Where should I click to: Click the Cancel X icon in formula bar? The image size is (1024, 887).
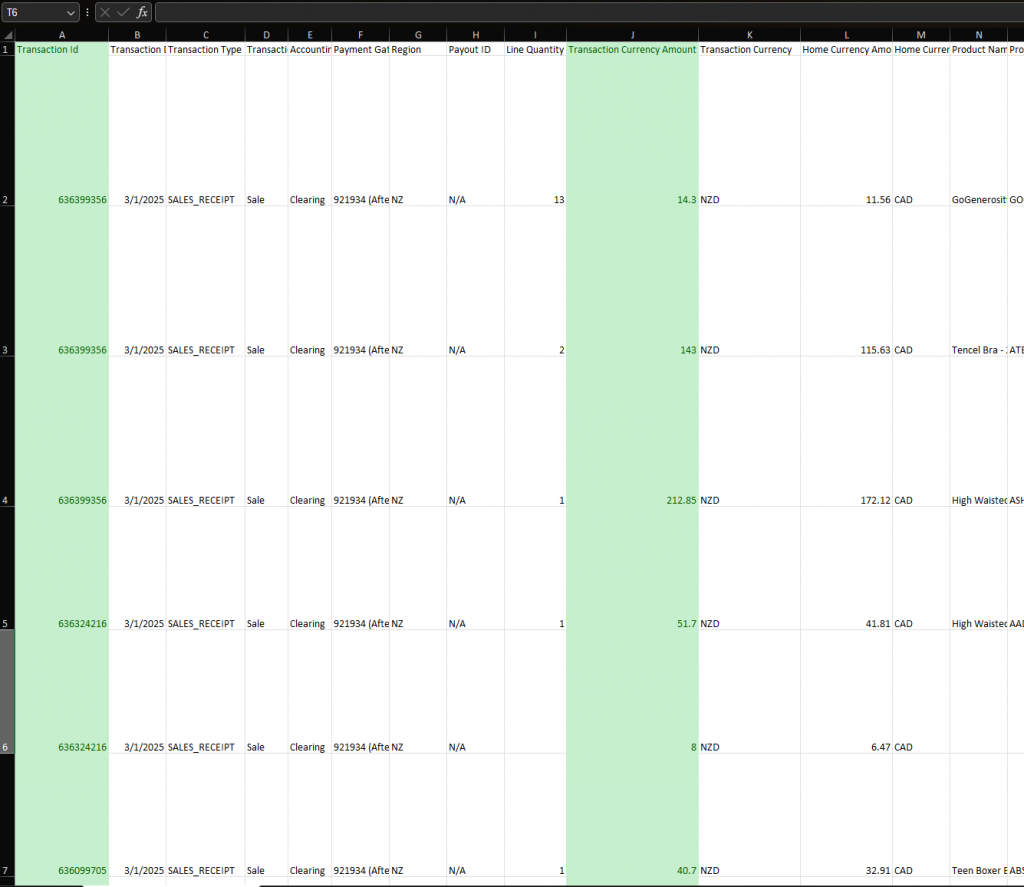(105, 12)
